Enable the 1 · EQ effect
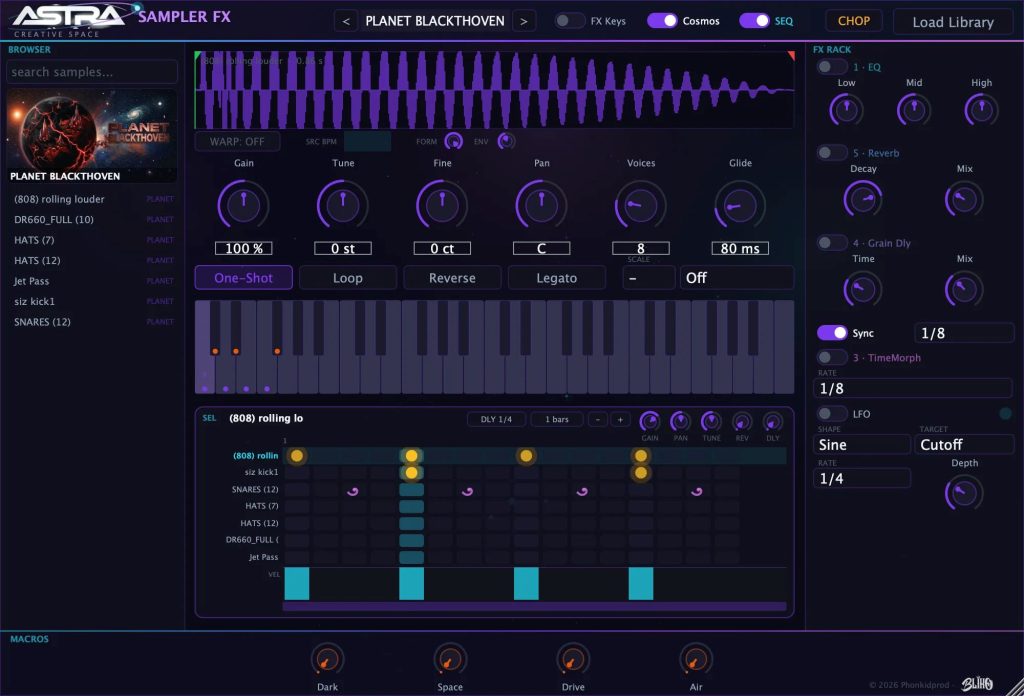The image size is (1024, 696). [x=831, y=67]
